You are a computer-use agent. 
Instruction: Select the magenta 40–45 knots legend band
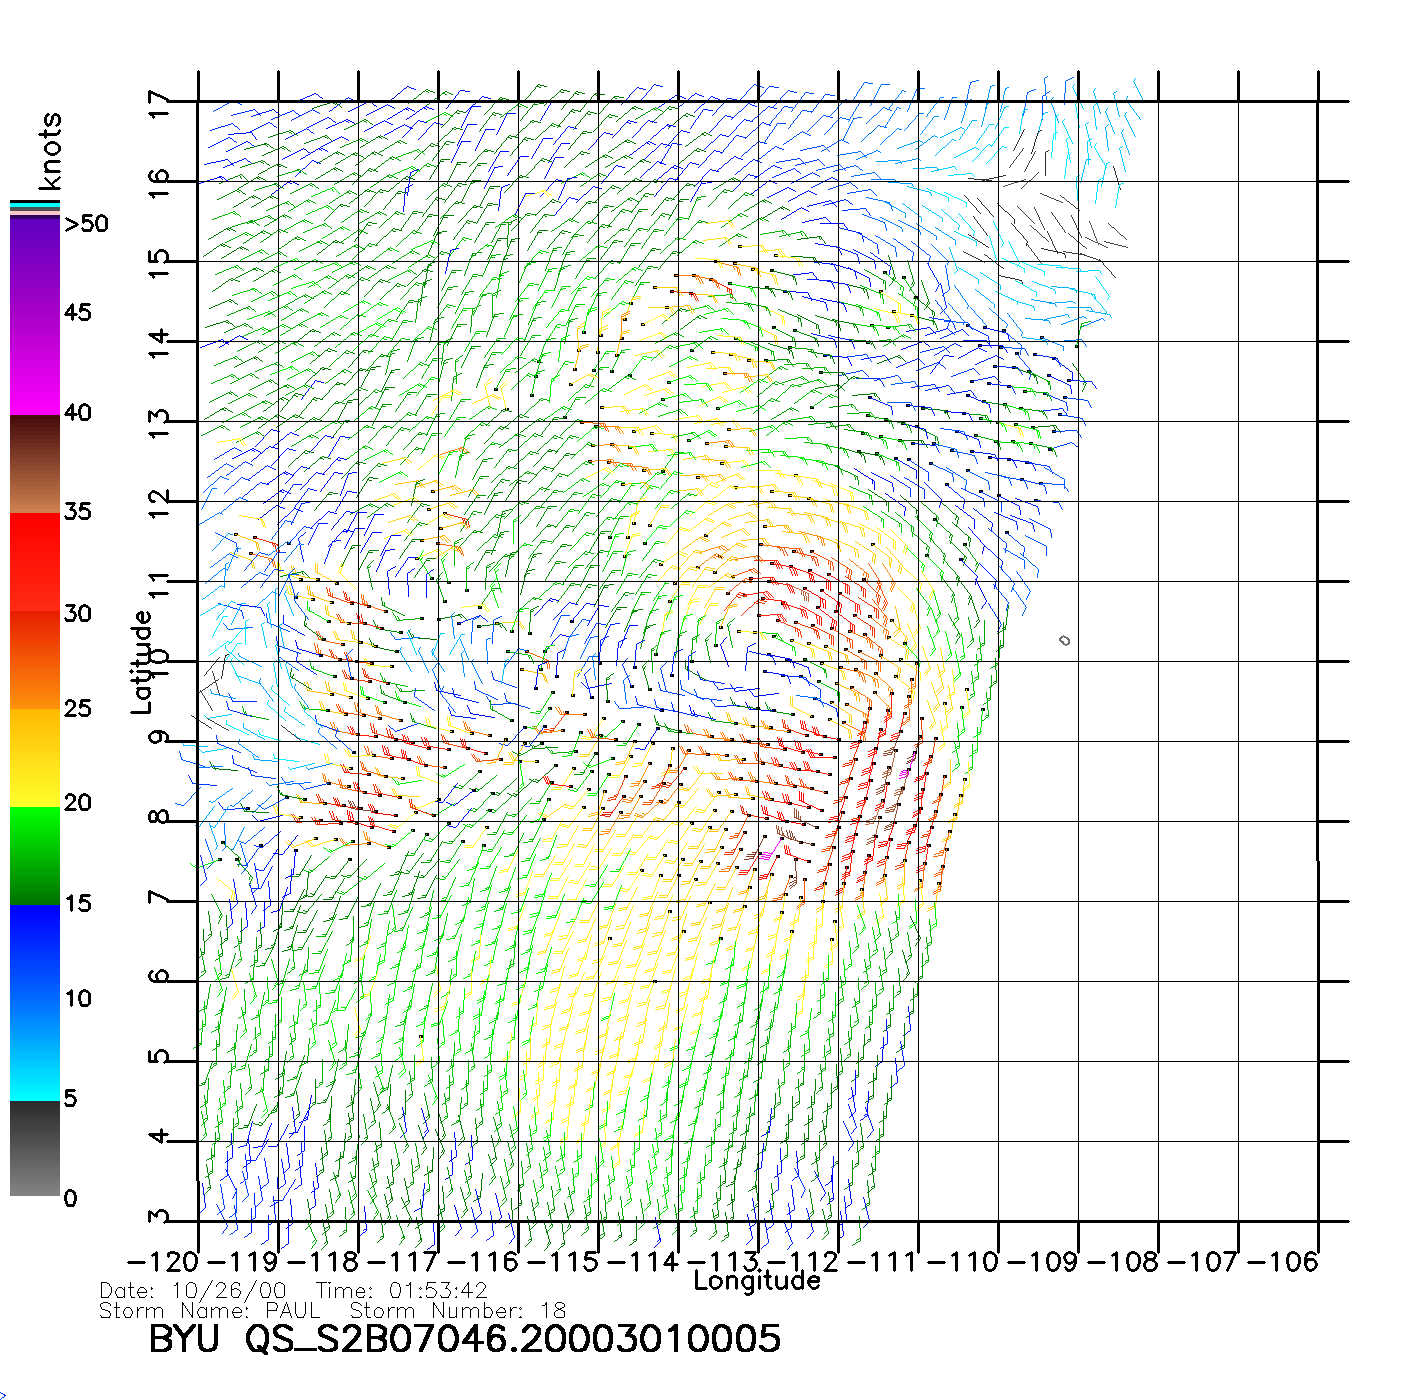pyautogui.click(x=35, y=365)
